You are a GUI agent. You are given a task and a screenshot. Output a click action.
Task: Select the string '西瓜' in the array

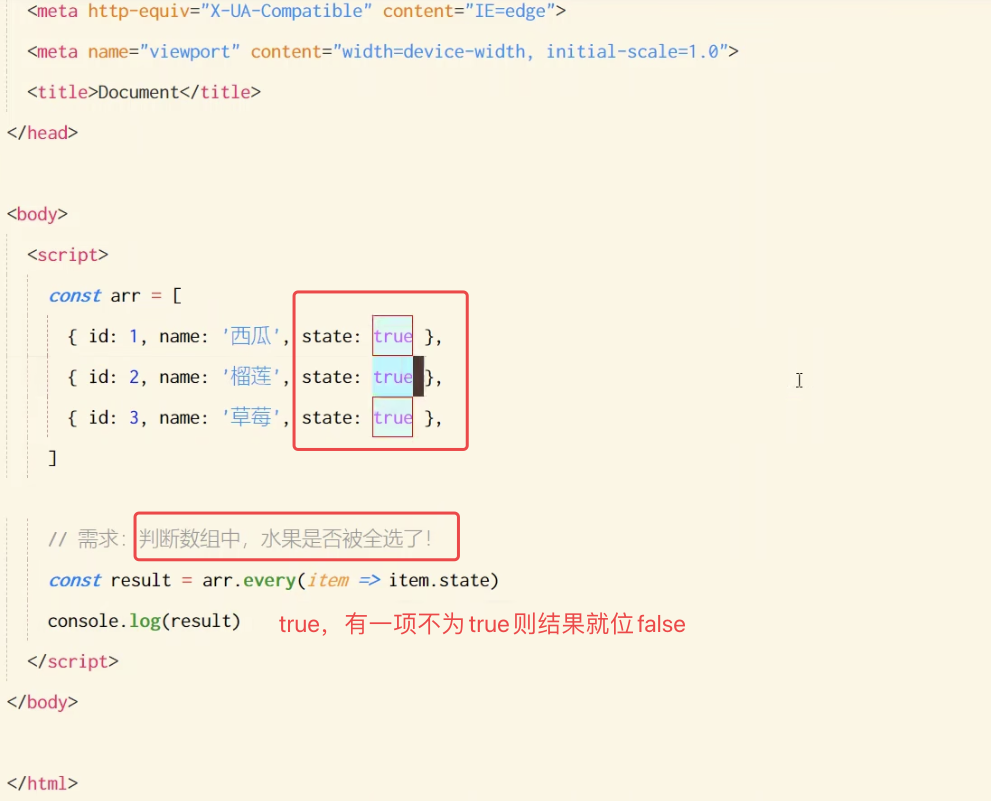click(x=251, y=336)
